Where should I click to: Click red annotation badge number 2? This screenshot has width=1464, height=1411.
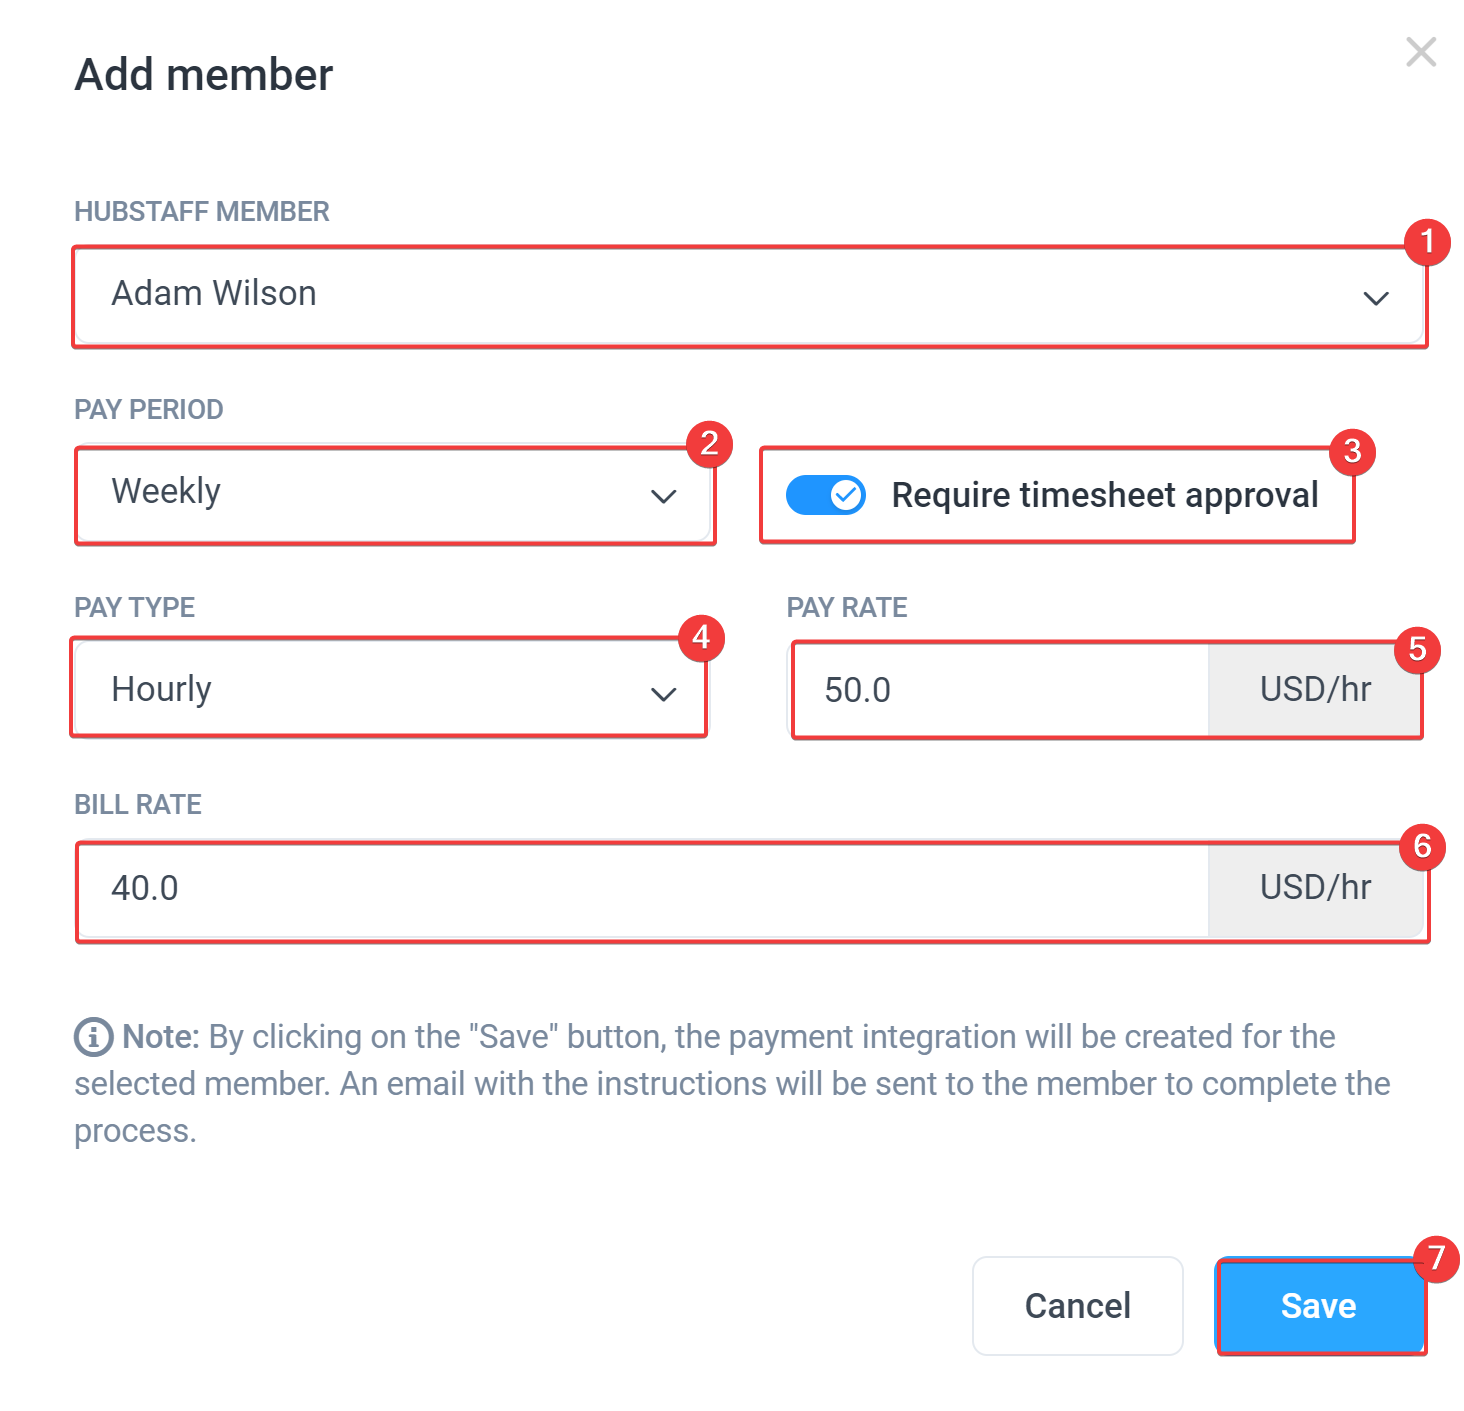point(709,443)
